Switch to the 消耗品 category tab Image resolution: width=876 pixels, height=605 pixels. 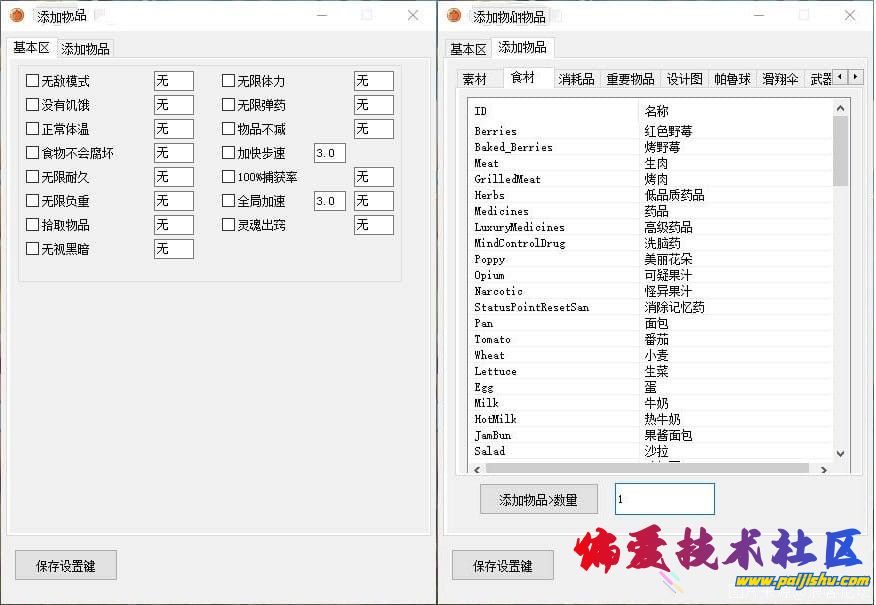[x=576, y=79]
